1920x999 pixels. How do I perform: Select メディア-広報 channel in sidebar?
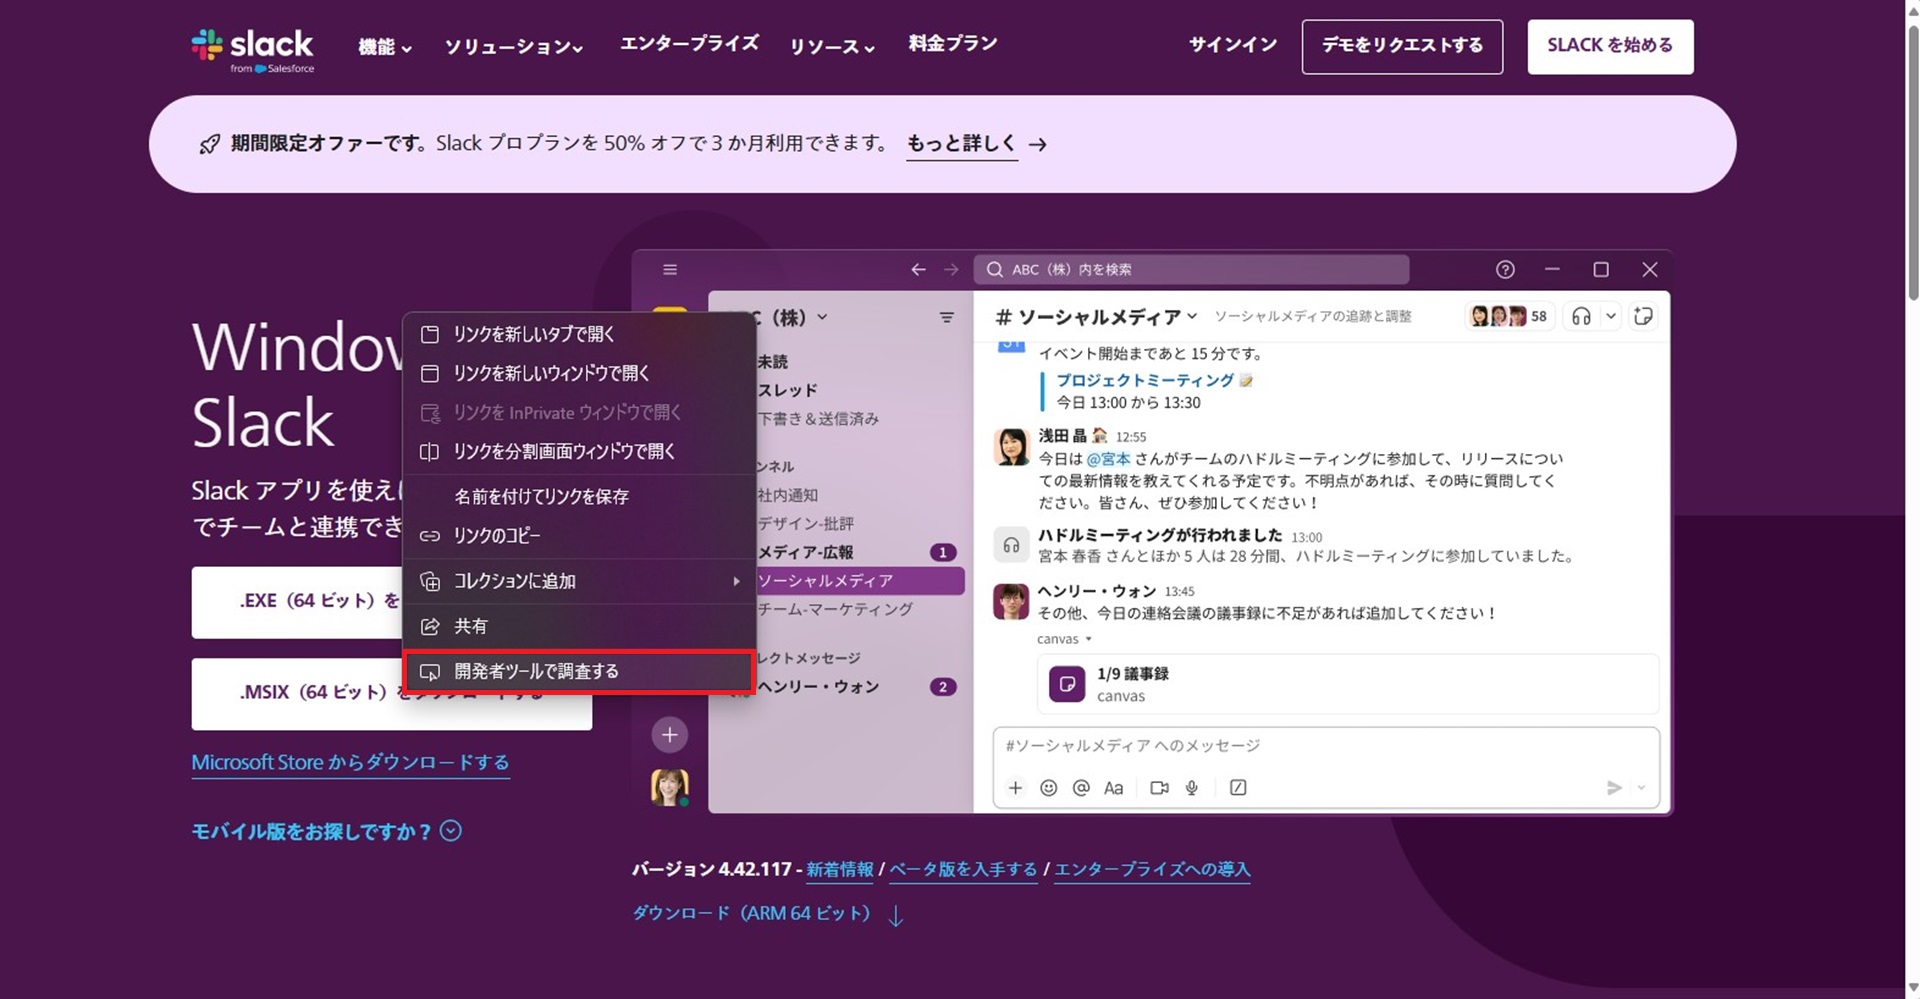805,552
